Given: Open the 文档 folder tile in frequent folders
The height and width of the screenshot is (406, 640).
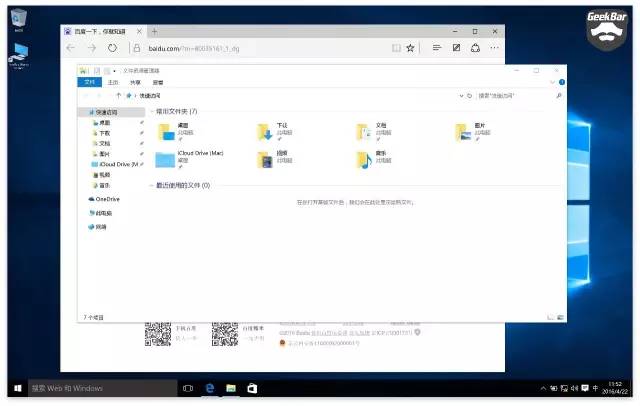Looking at the screenshot, I should (375, 132).
